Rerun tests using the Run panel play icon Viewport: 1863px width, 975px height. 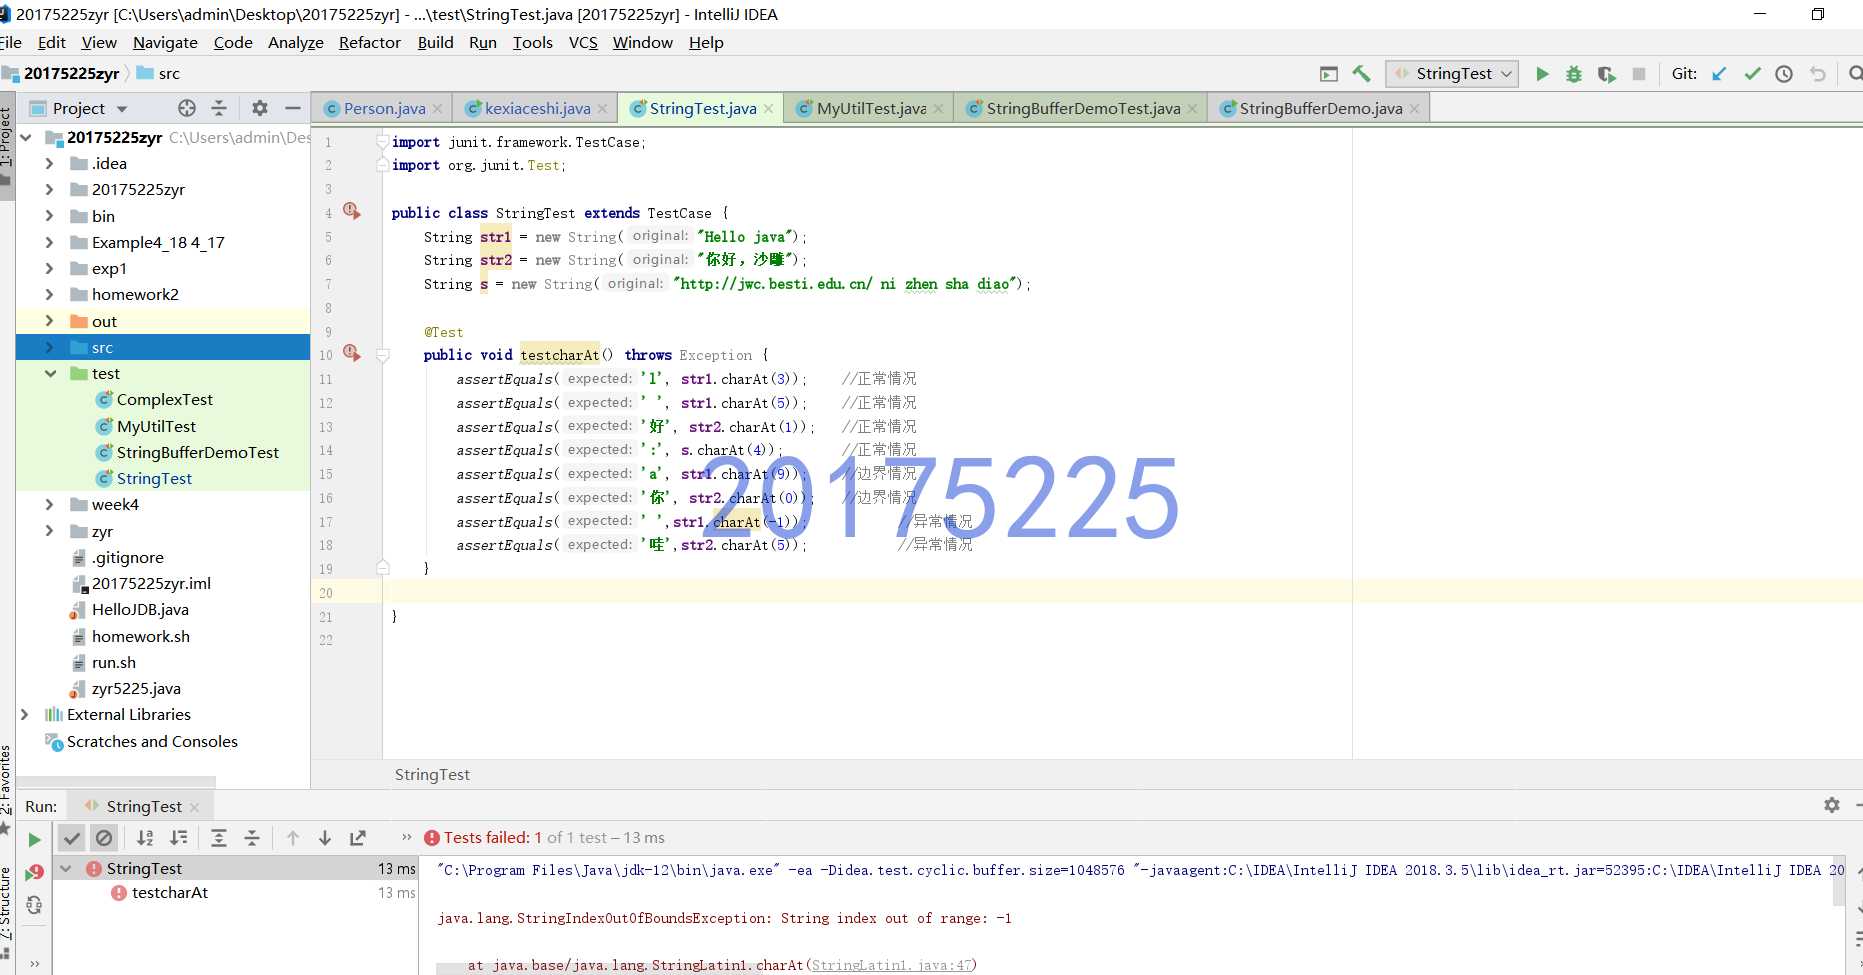(x=34, y=839)
